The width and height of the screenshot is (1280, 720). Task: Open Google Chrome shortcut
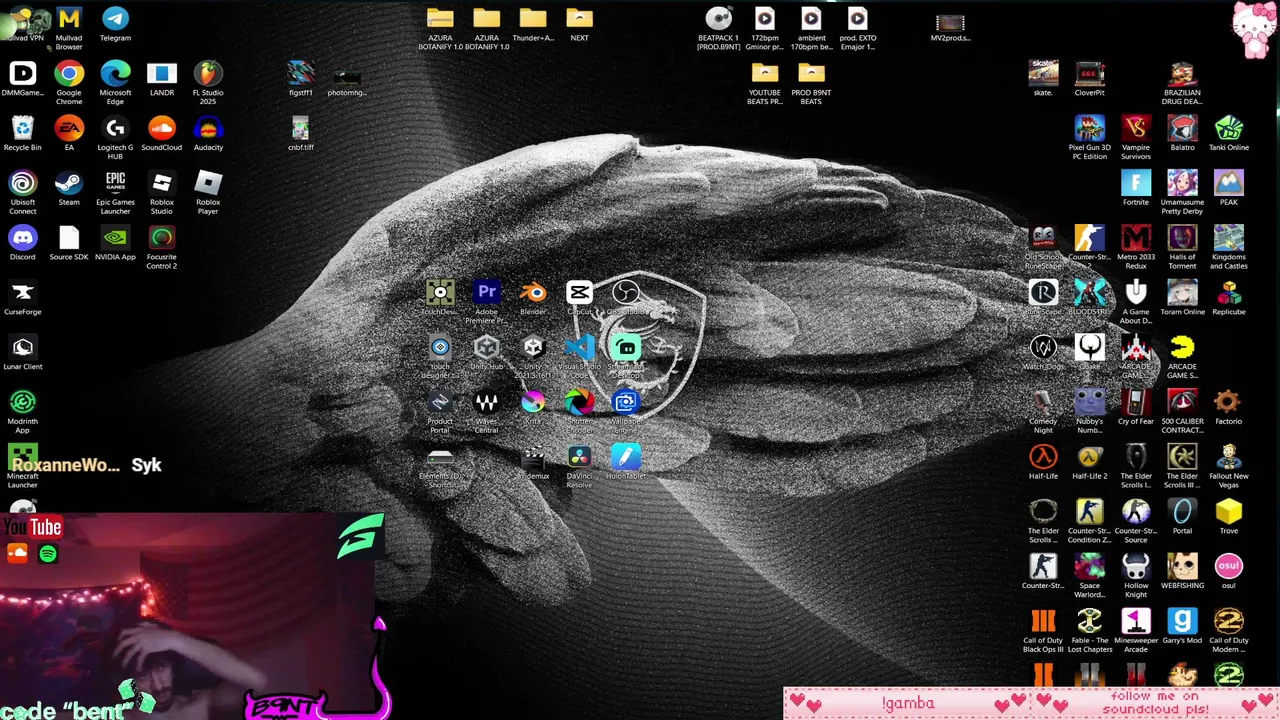(x=69, y=74)
